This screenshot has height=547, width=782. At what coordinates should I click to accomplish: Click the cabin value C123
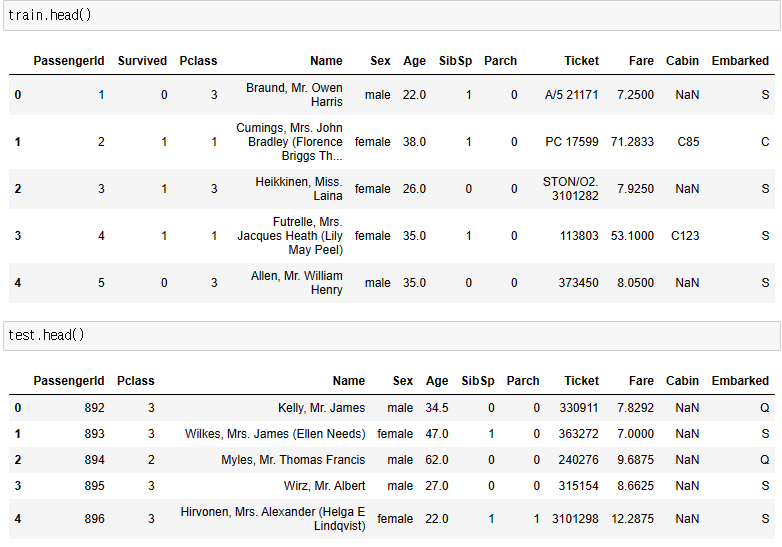(x=685, y=235)
